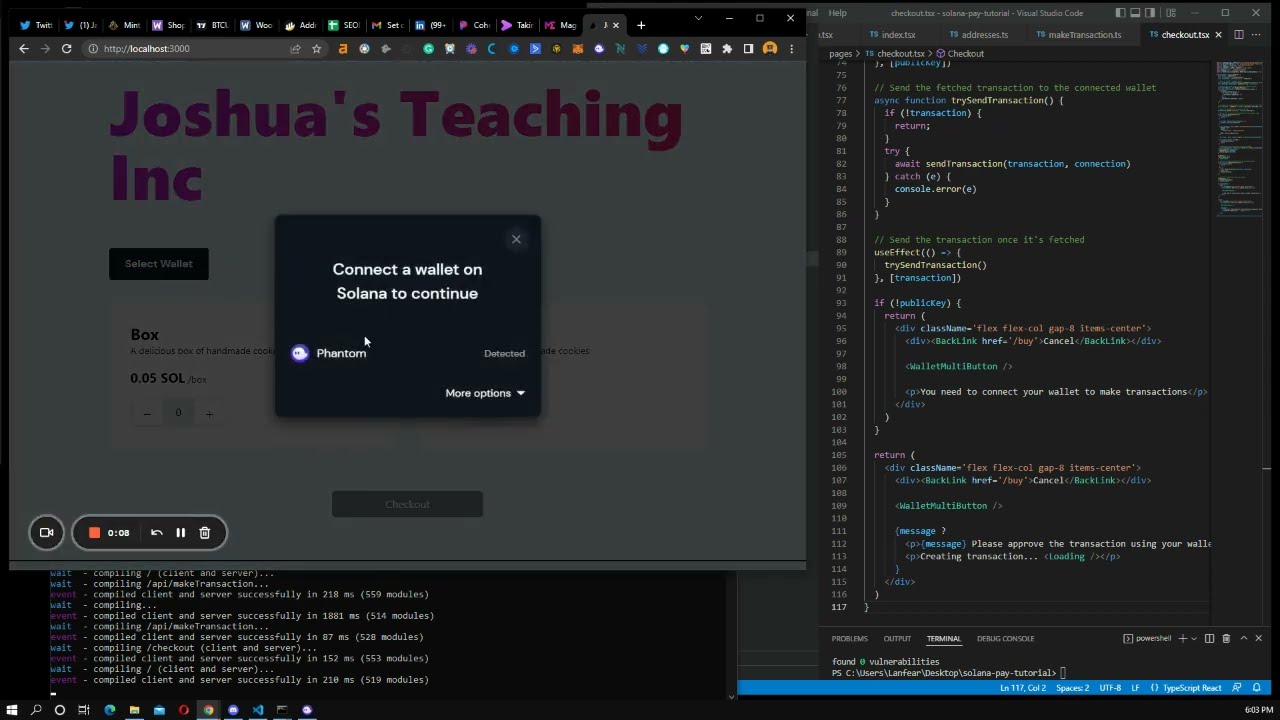The image size is (1280, 720).
Task: Open editor More Actions ellipsis
Action: (x=1258, y=35)
